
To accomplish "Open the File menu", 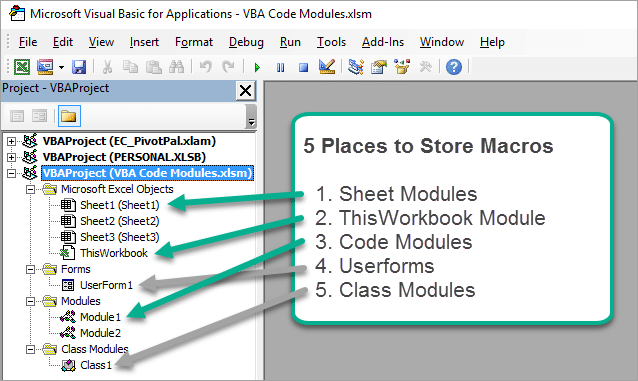I will coord(28,42).
